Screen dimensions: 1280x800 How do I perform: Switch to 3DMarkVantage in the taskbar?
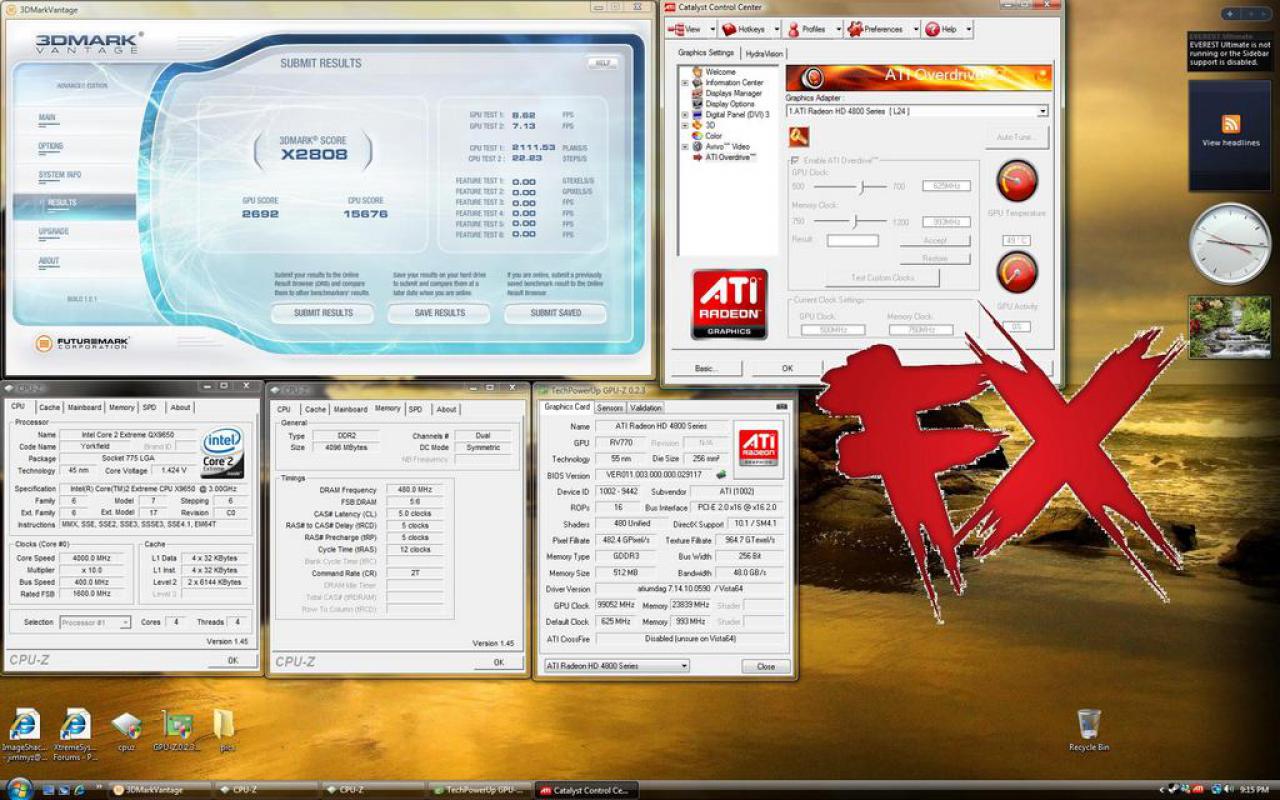160,790
